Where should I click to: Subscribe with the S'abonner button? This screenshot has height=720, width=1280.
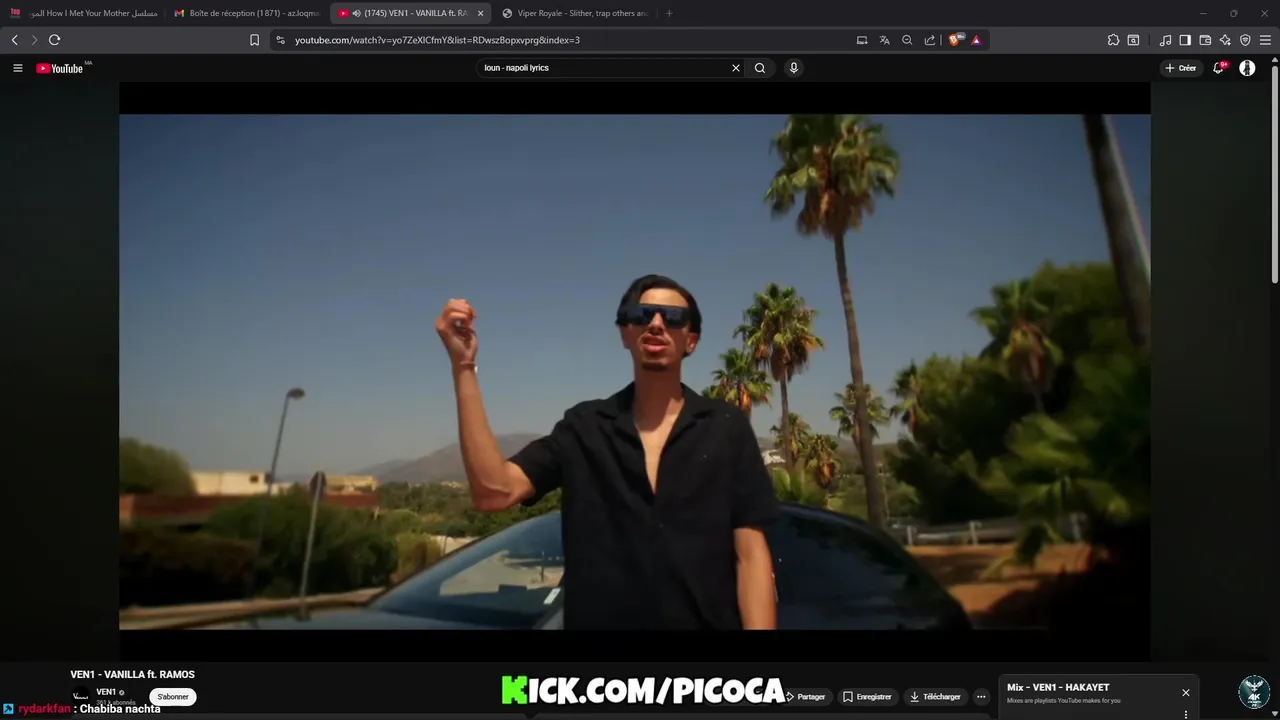point(173,697)
